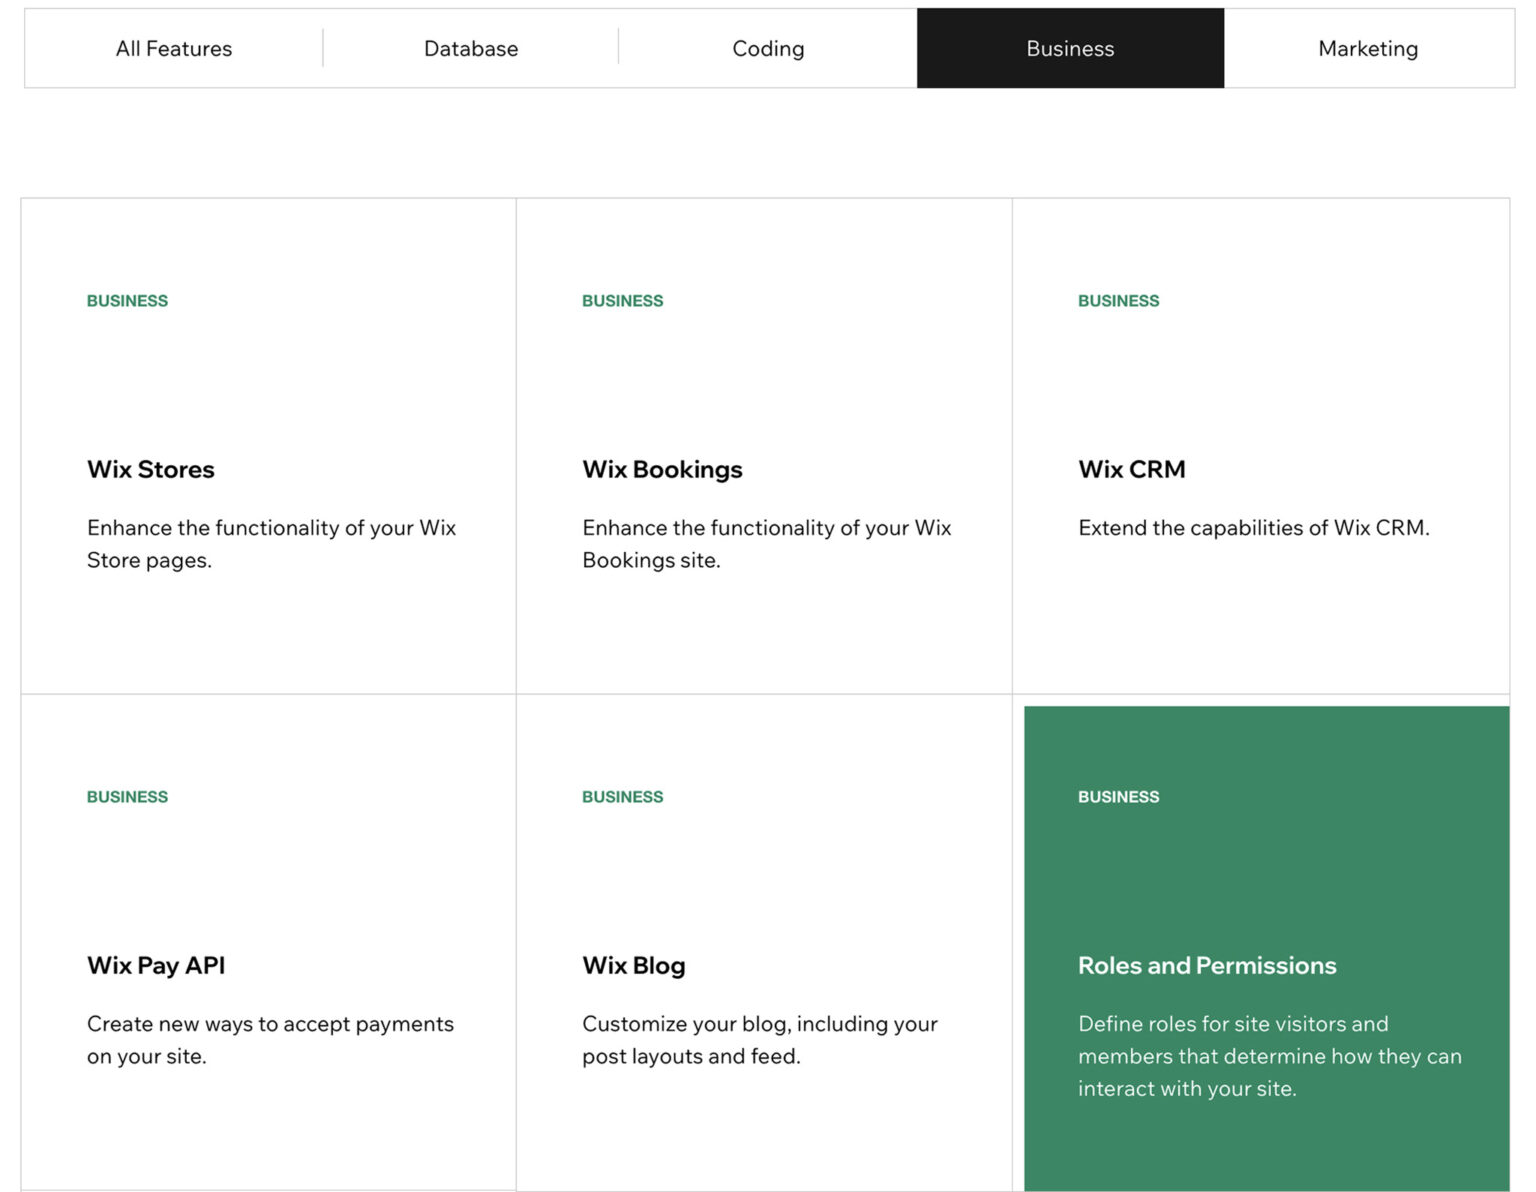1536x1192 pixels.
Task: Click the Wix CRM heading
Action: click(x=1131, y=470)
